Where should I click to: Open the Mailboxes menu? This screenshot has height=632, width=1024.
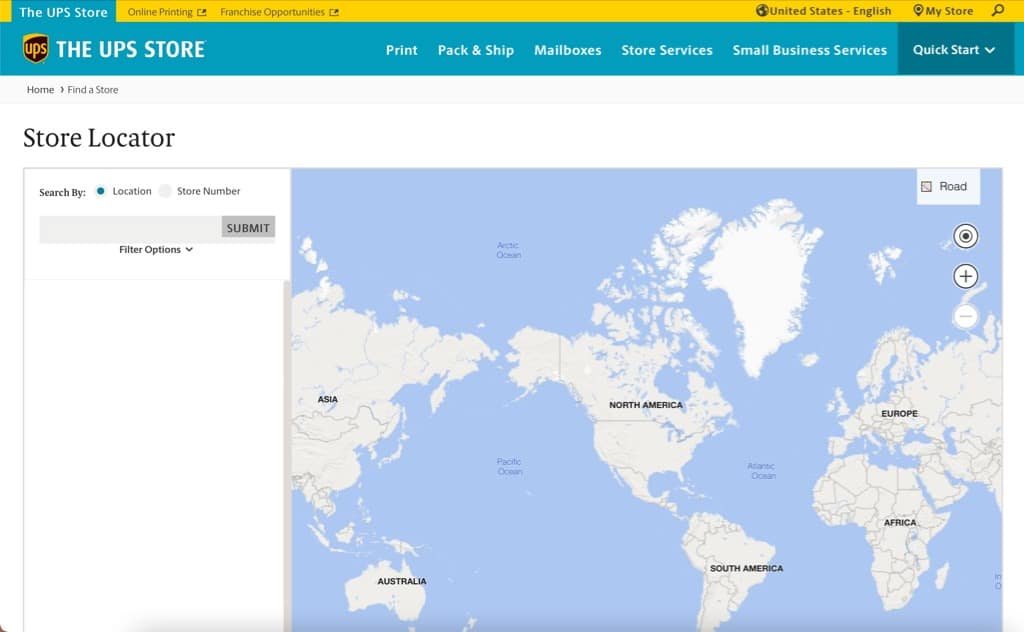[568, 50]
